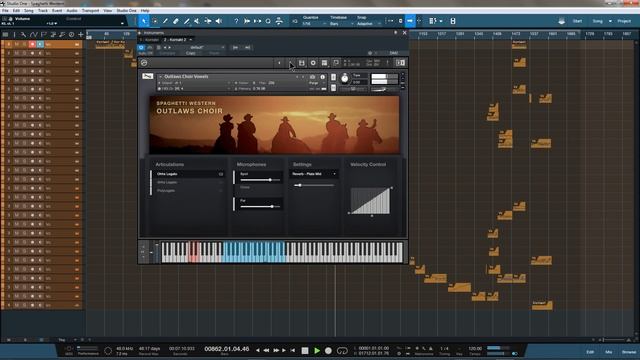Click the Fast Forward button in transport

click(276, 351)
